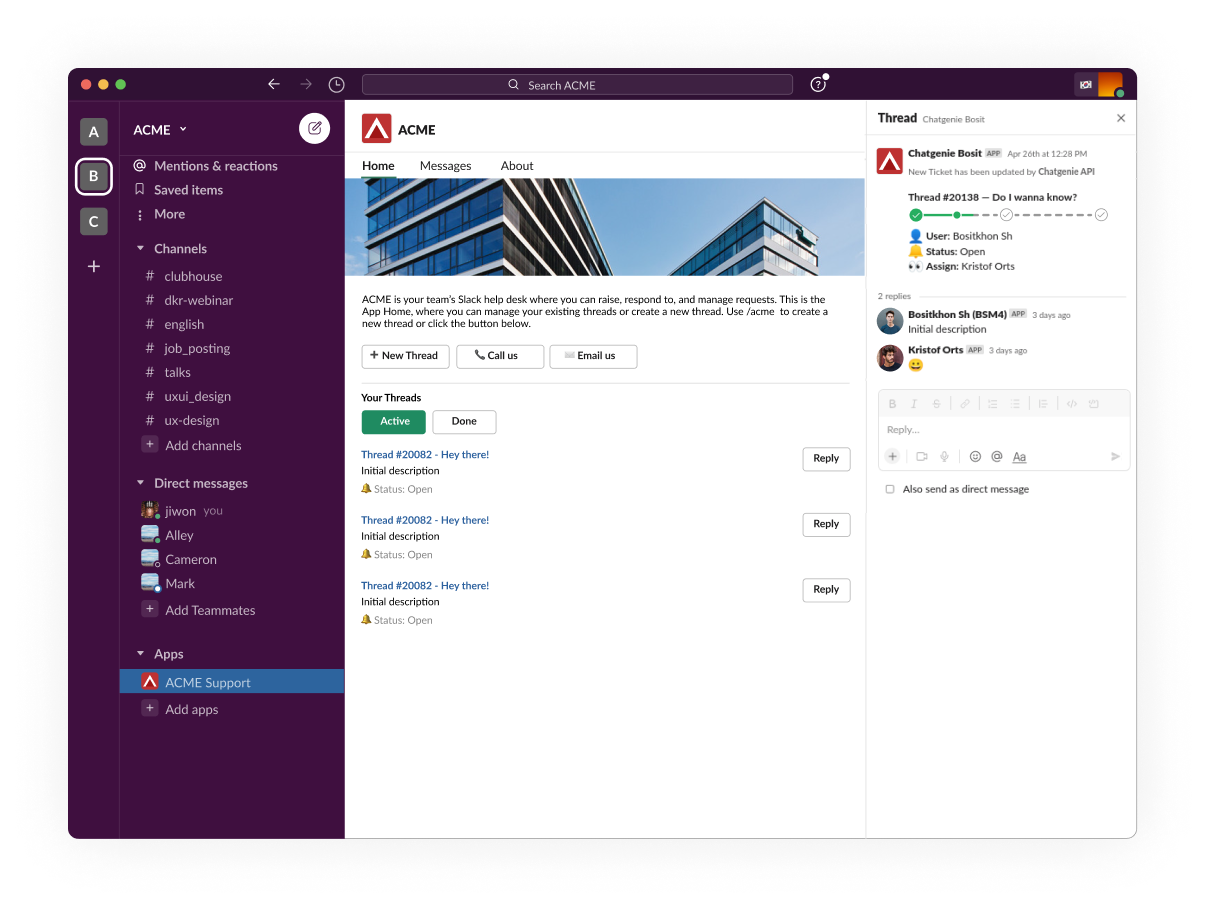1206x907 pixels.
Task: Show Done threads
Action: click(x=464, y=422)
